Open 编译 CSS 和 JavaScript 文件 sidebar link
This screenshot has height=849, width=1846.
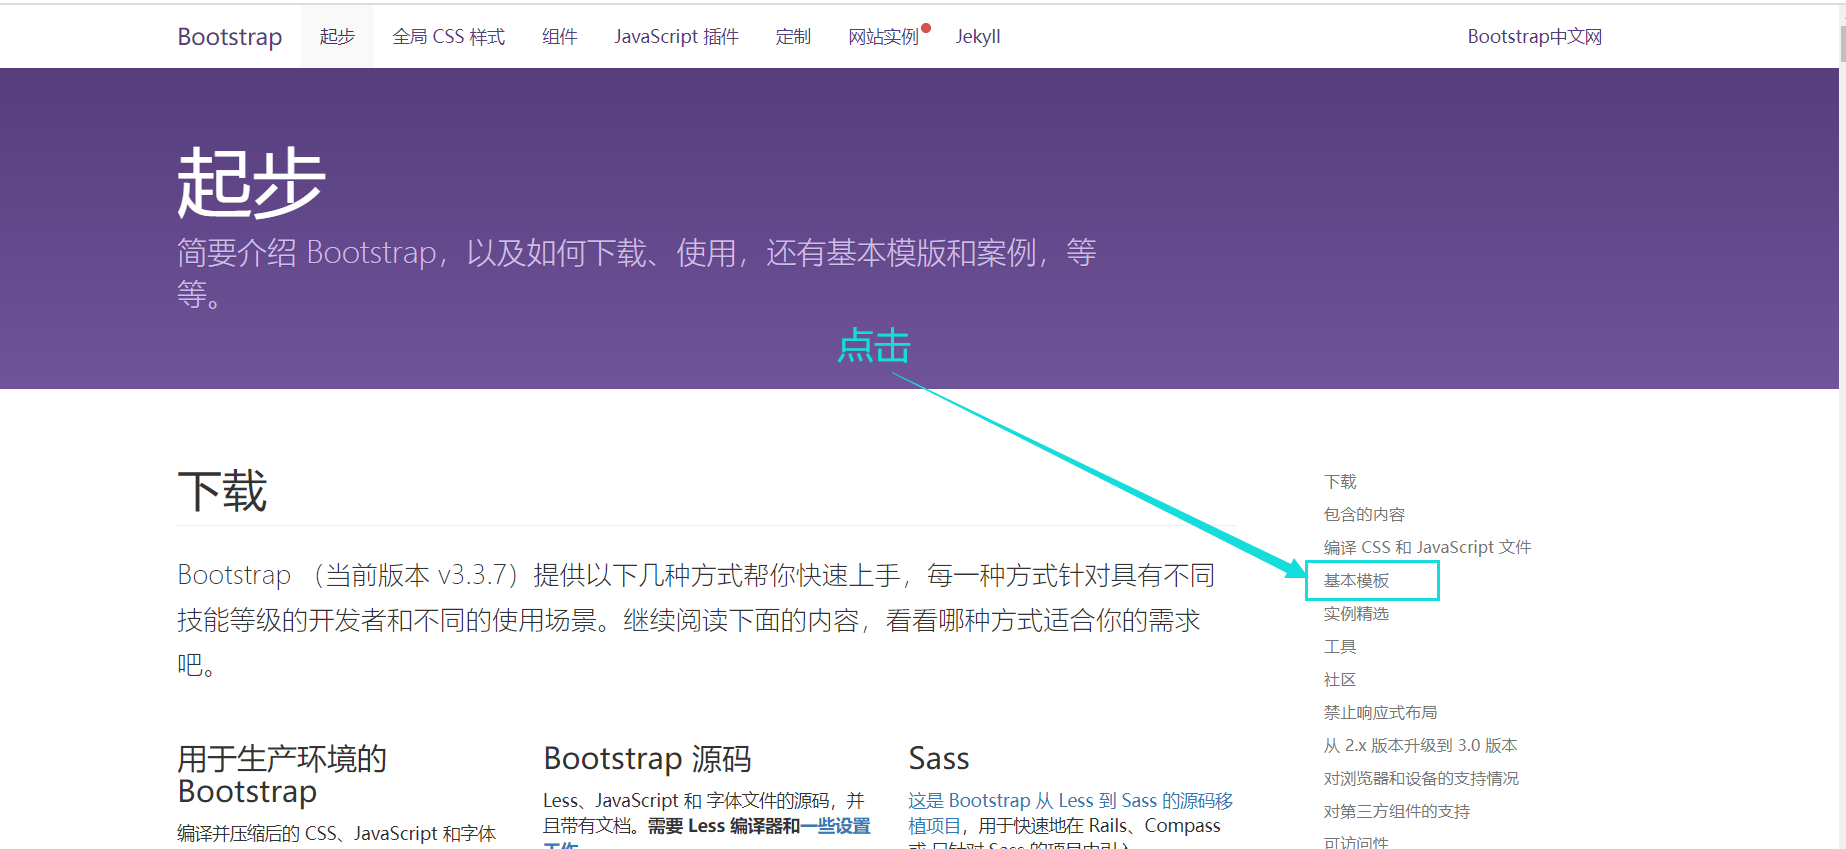click(1427, 548)
